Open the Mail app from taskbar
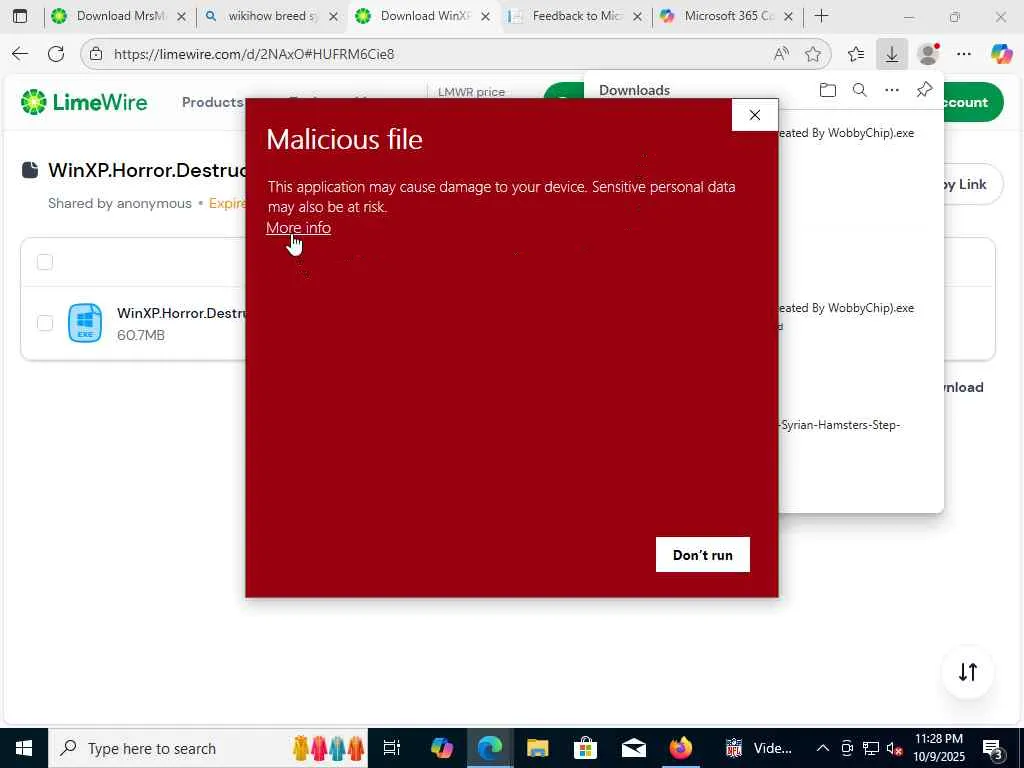The image size is (1024, 768). point(633,748)
